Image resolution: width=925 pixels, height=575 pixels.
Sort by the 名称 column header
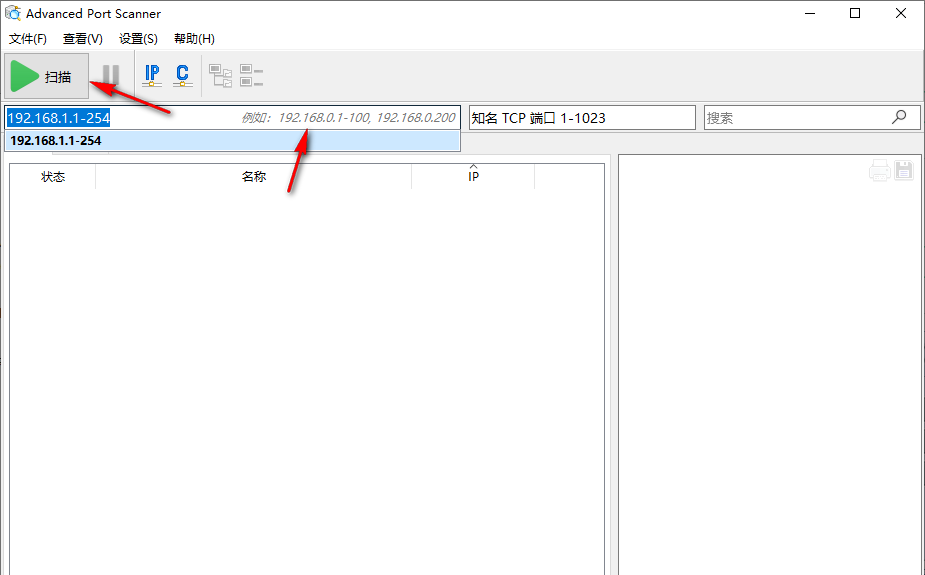253,177
